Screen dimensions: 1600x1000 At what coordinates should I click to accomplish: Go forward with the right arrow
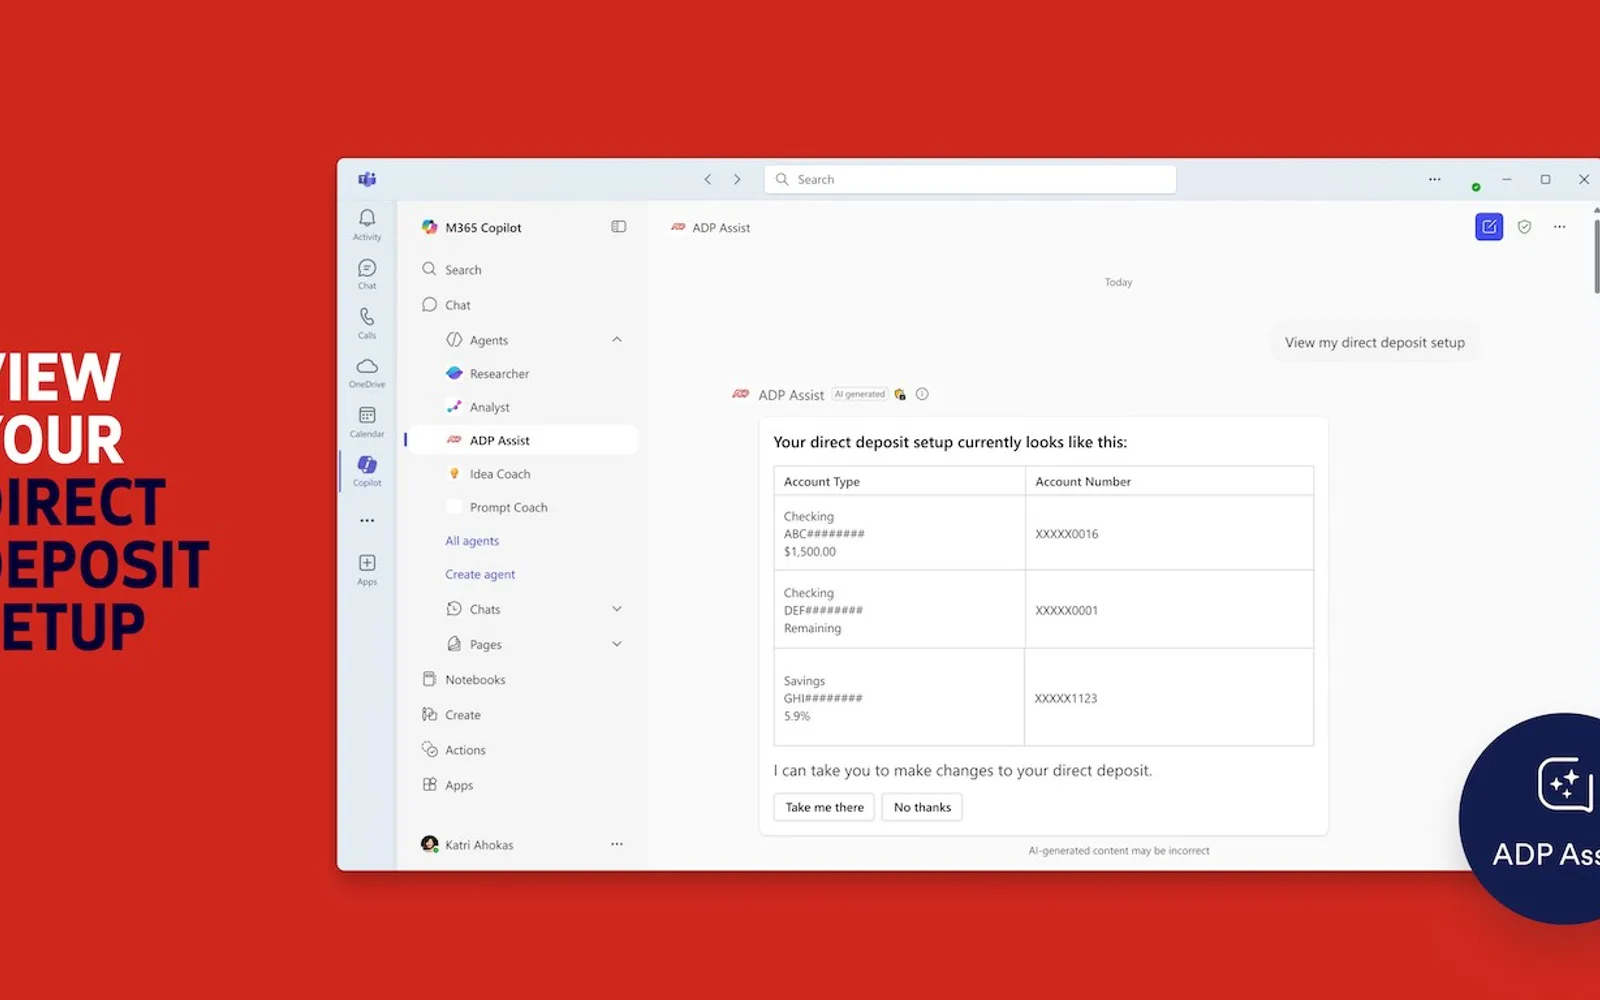(737, 179)
